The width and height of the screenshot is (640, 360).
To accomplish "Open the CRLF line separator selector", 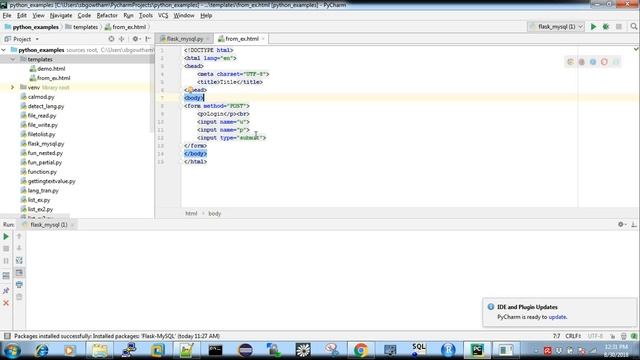I will 573,336.
